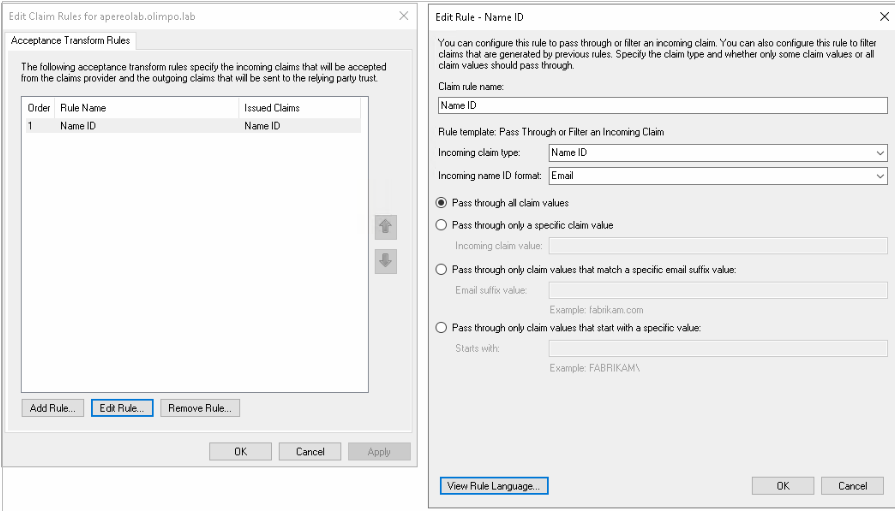
Task: Sort by Rule Name column header
Action: pos(147,107)
